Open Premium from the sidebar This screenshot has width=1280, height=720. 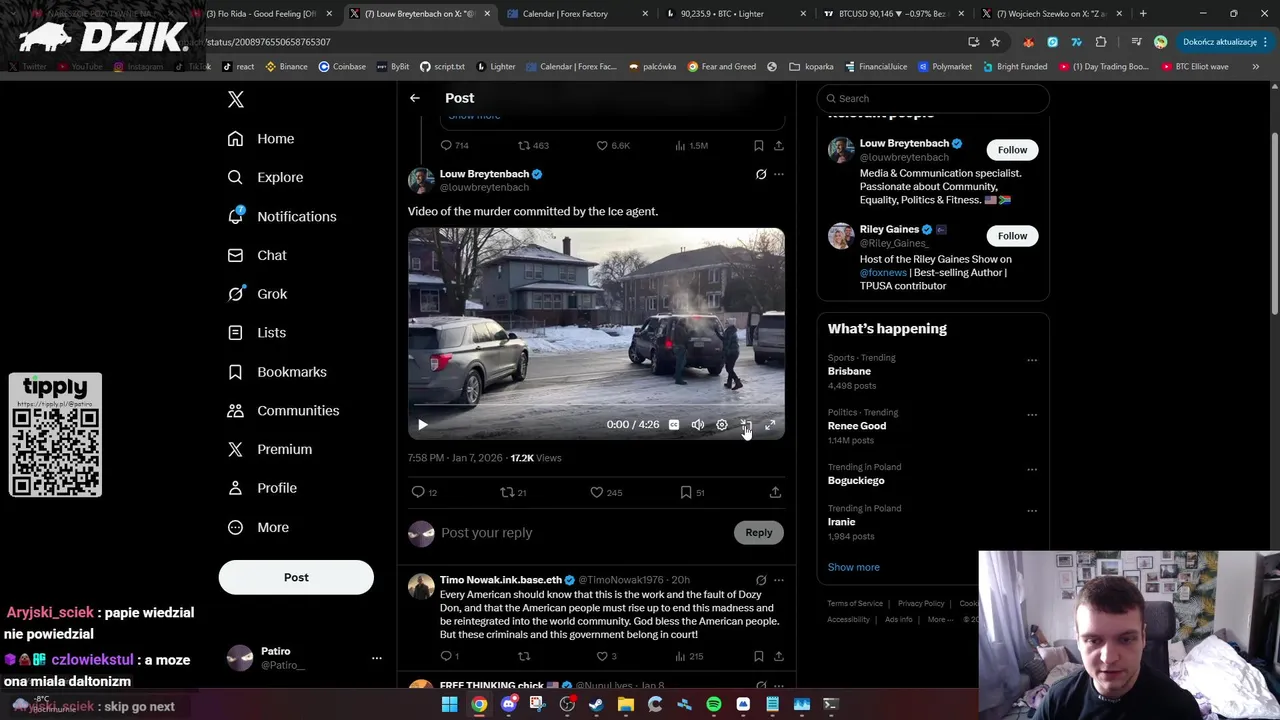point(270,450)
